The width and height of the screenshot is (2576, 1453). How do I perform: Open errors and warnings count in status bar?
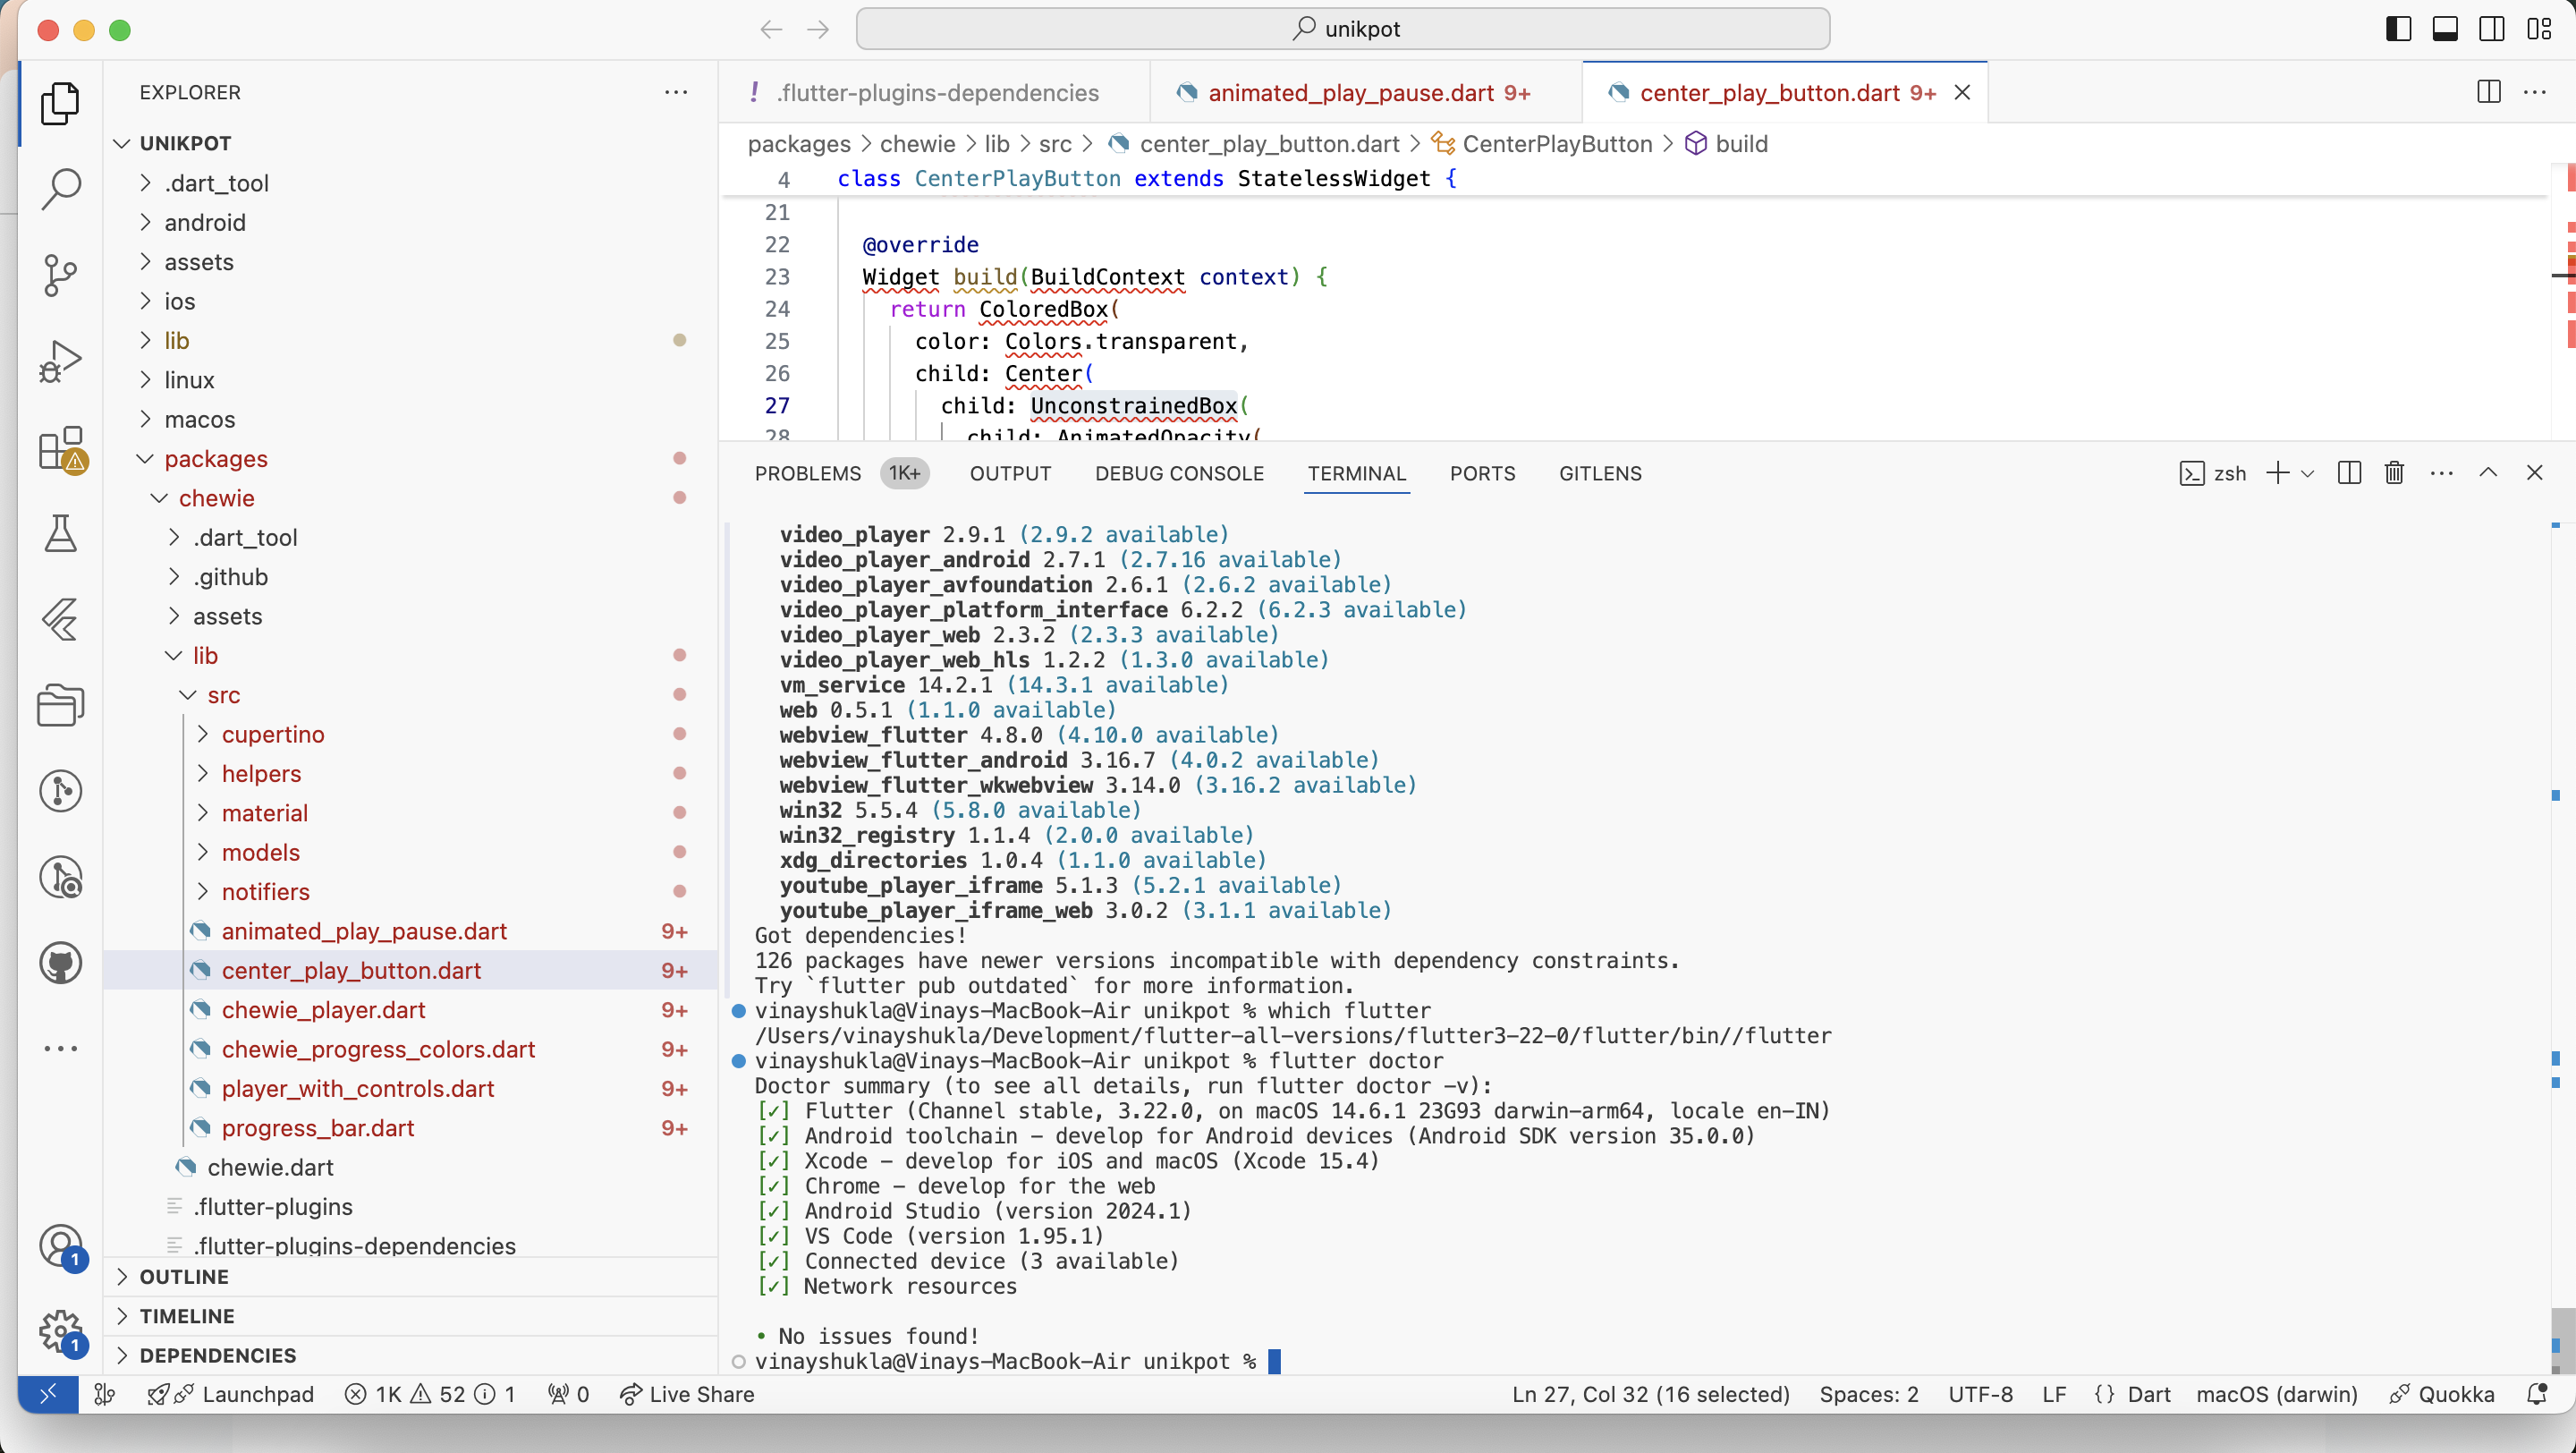(x=430, y=1394)
